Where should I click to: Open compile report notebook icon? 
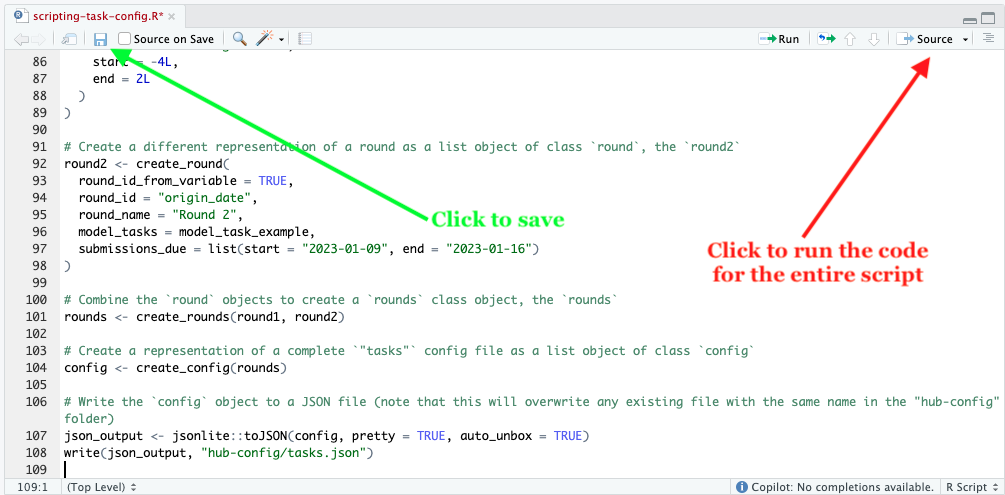pyautogui.click(x=305, y=39)
